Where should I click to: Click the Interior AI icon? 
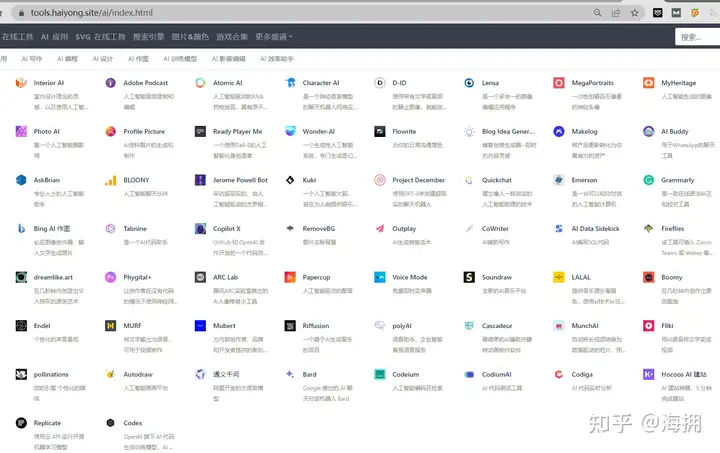21,83
